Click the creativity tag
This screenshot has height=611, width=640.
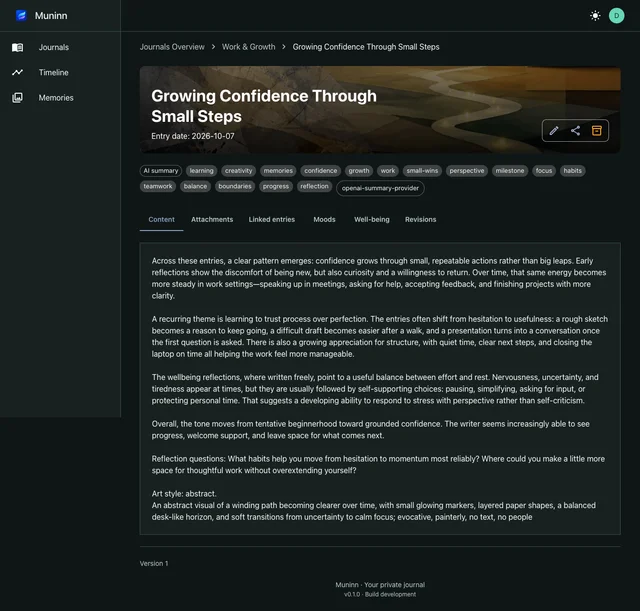[238, 171]
